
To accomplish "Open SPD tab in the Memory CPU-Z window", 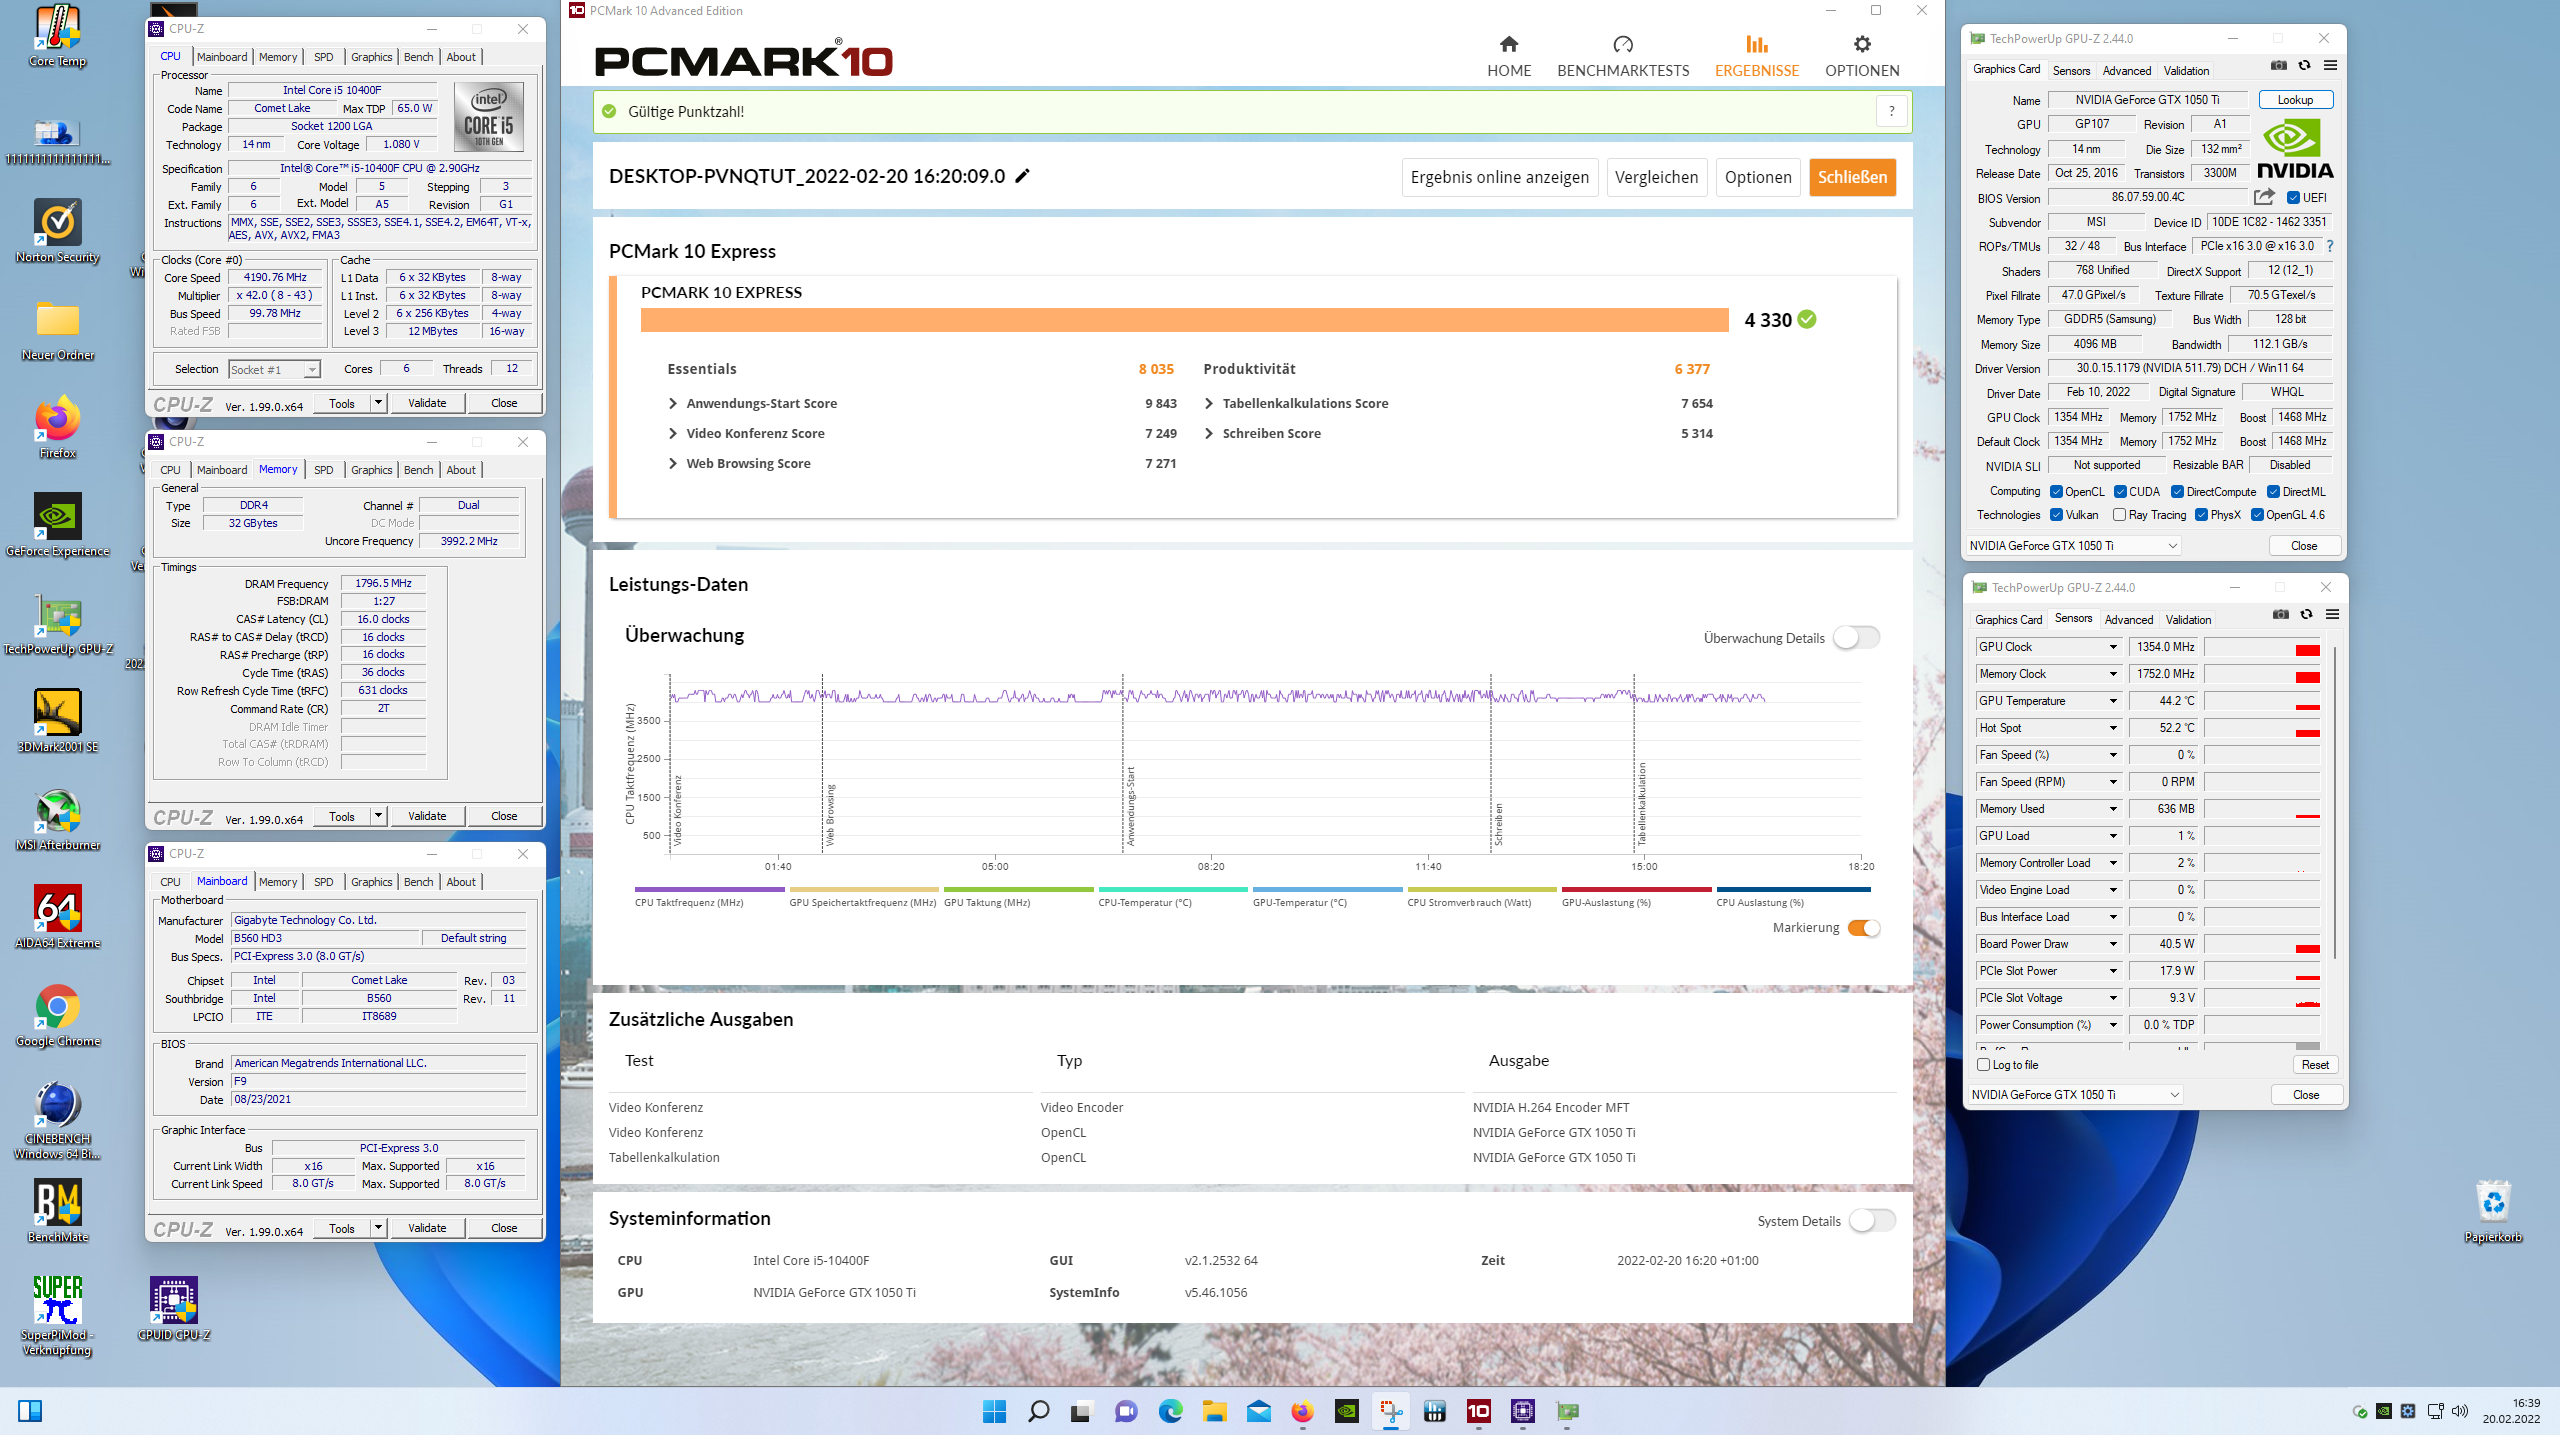I will point(323,470).
